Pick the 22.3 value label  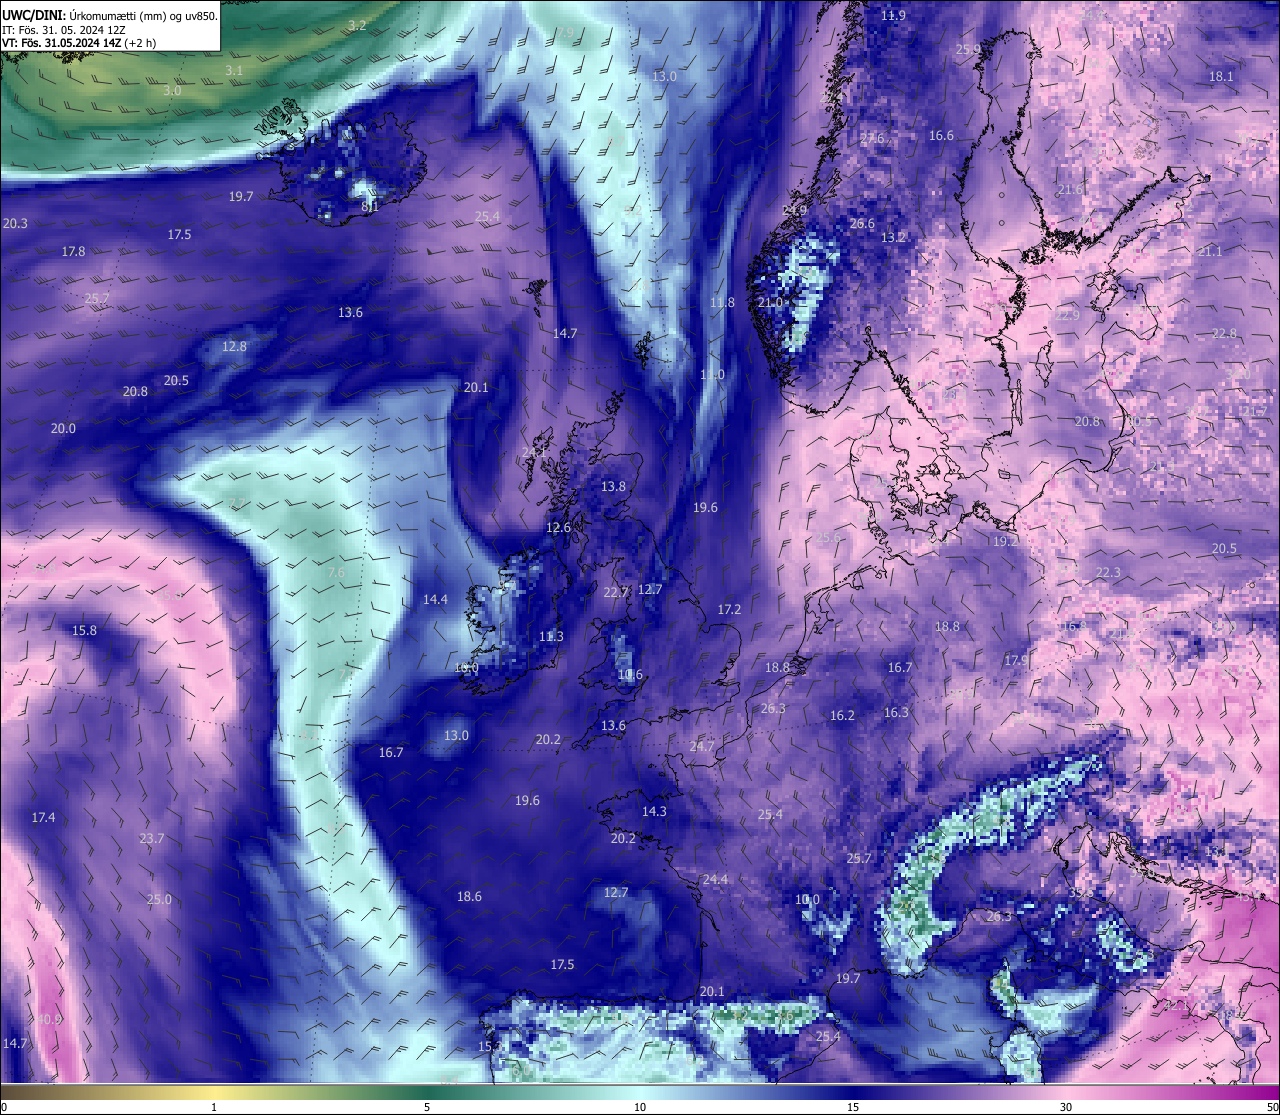tap(1108, 573)
